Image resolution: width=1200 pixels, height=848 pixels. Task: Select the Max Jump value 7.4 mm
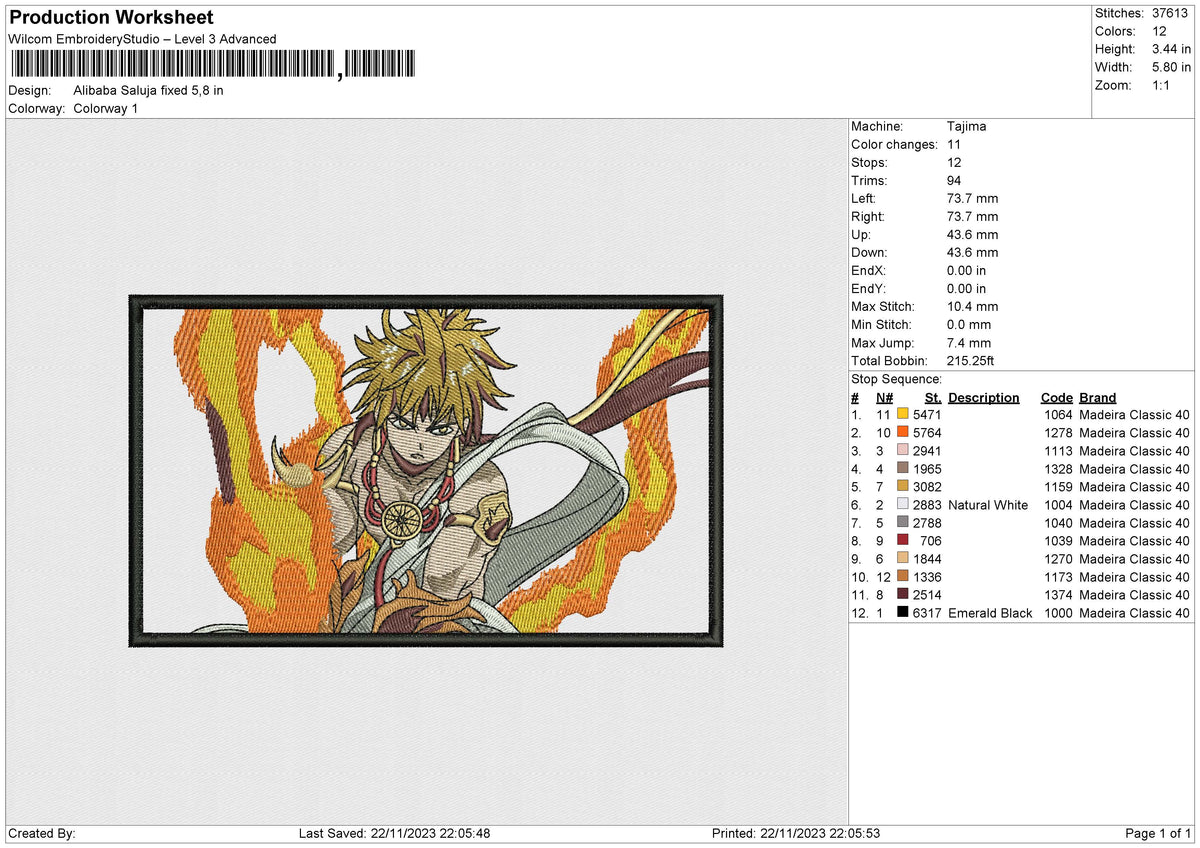click(969, 342)
